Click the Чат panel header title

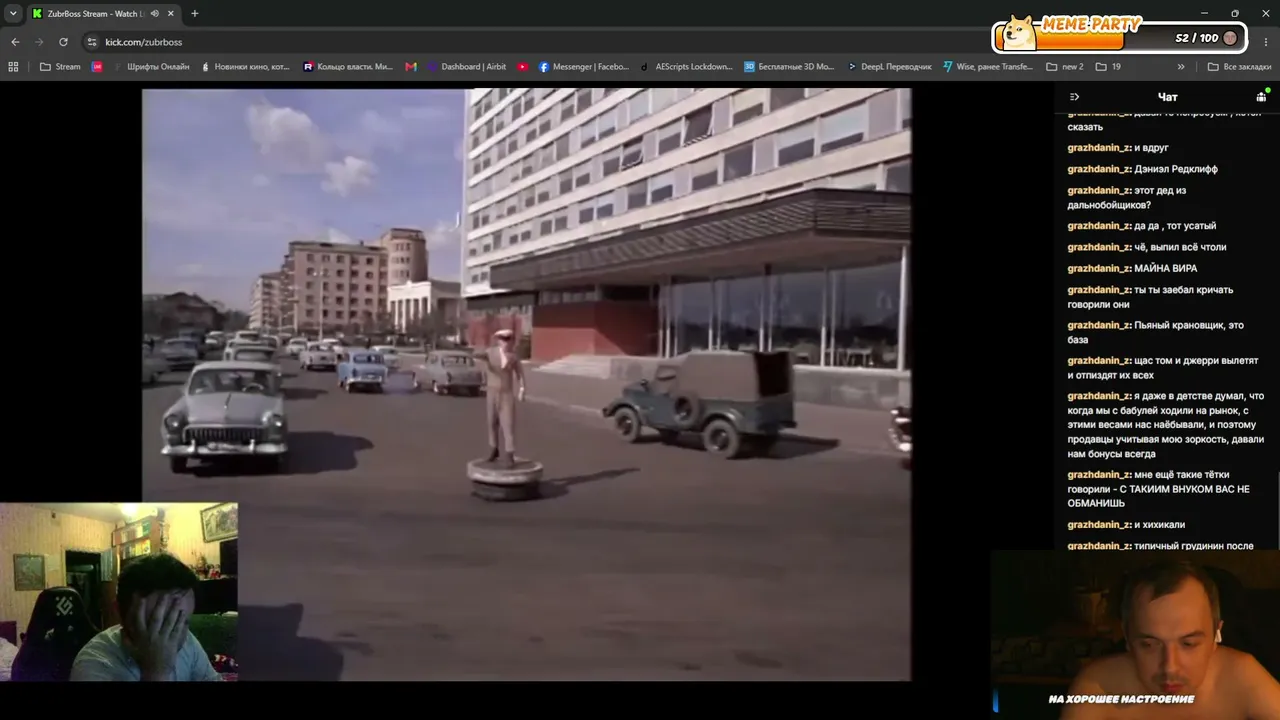click(1167, 97)
